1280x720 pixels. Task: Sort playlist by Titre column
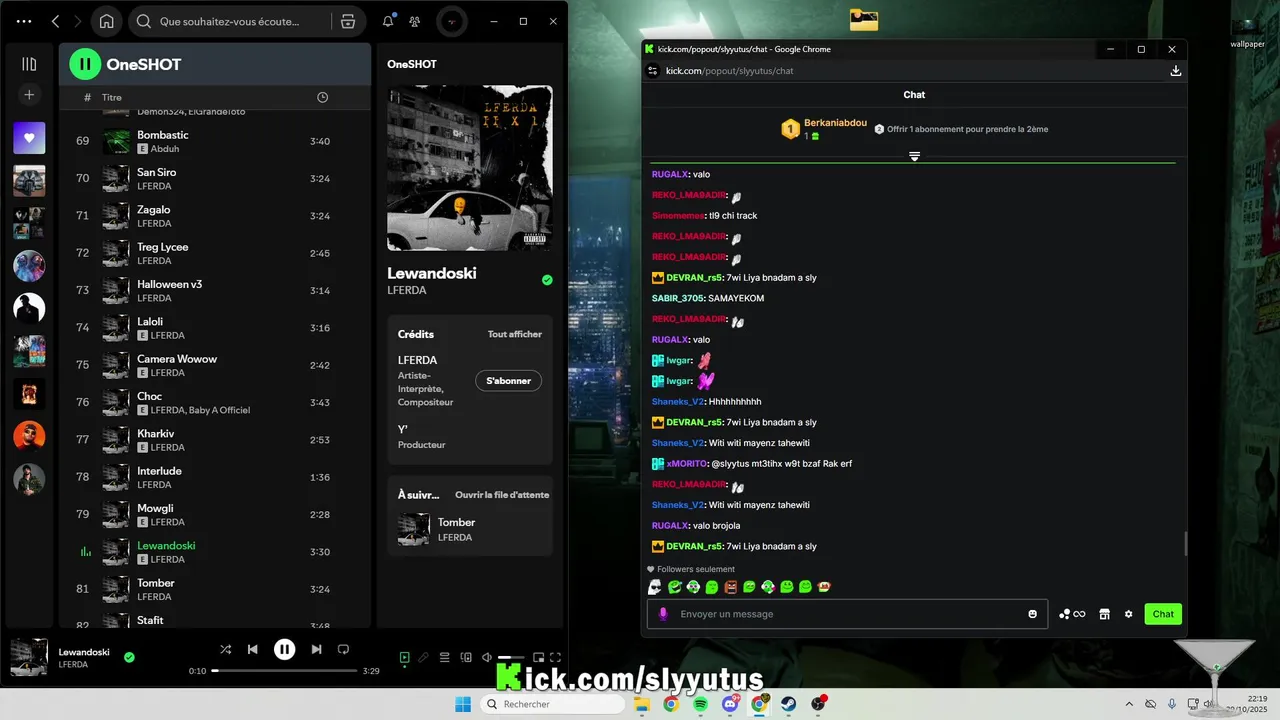click(112, 98)
